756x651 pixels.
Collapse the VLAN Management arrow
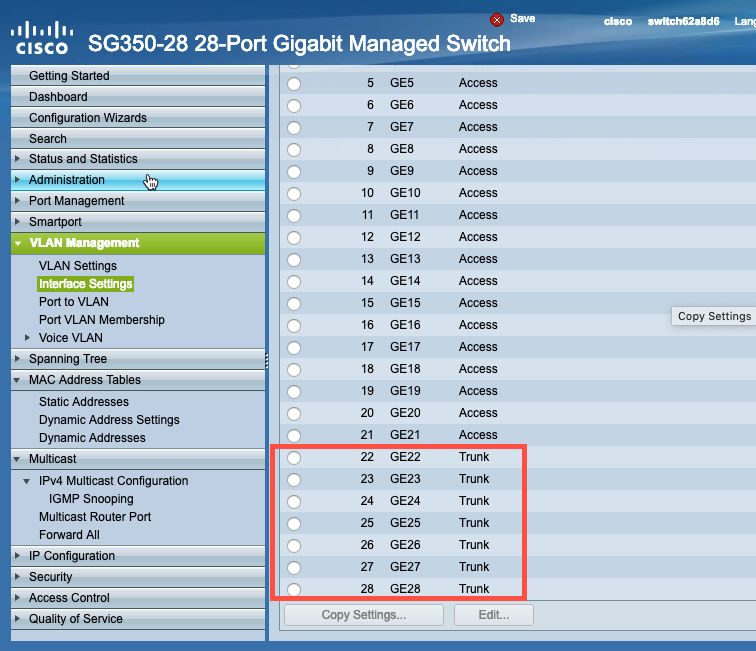(x=18, y=243)
